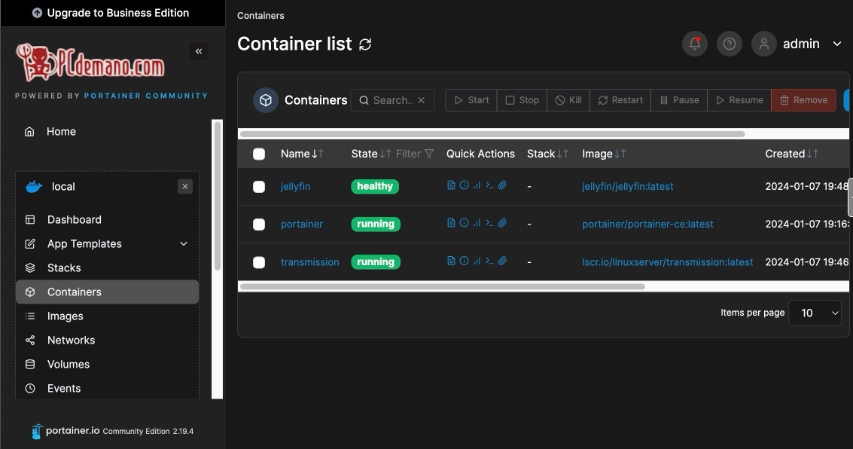Viewport: 853px width, 449px height.
Task: Attach to the transmission container console
Action: [502, 261]
